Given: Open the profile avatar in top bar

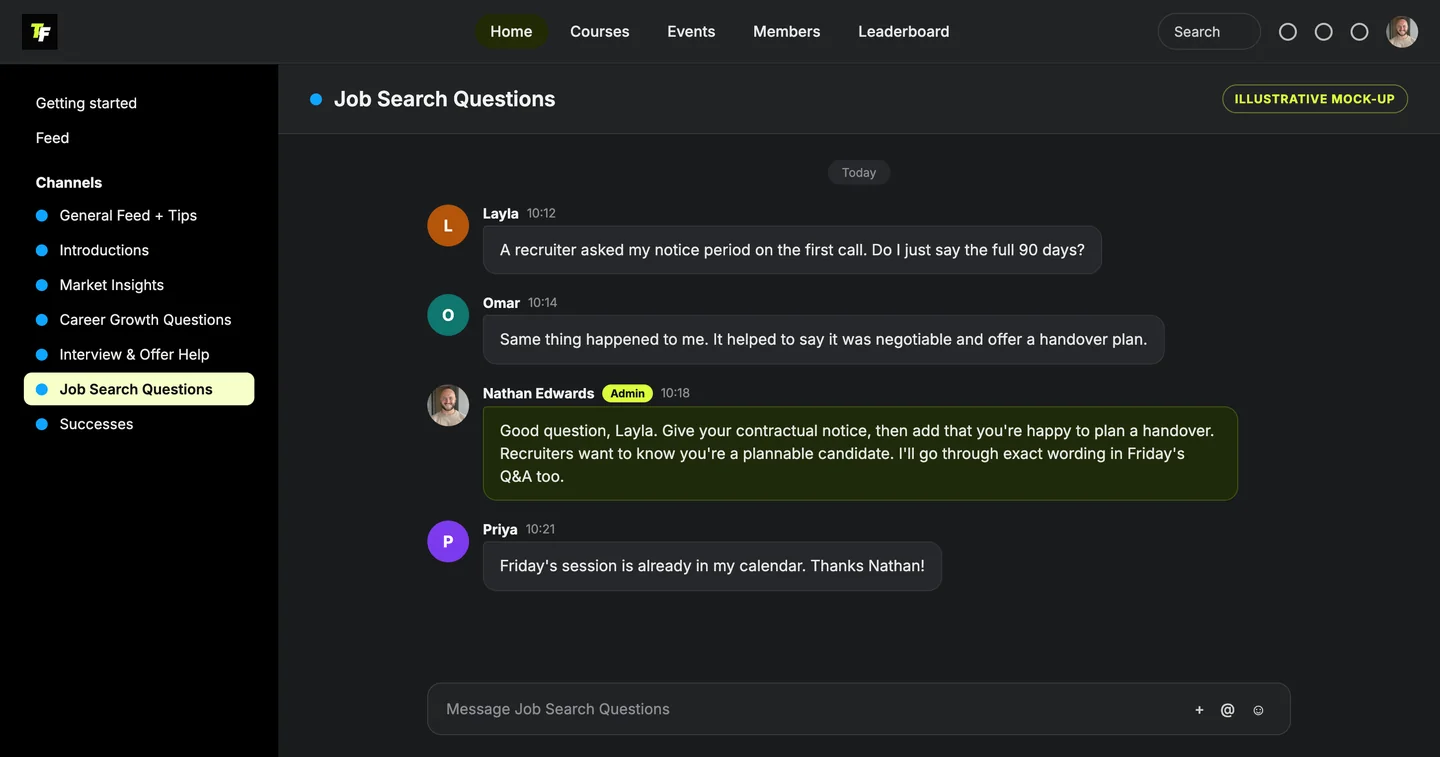Looking at the screenshot, I should coord(1402,32).
